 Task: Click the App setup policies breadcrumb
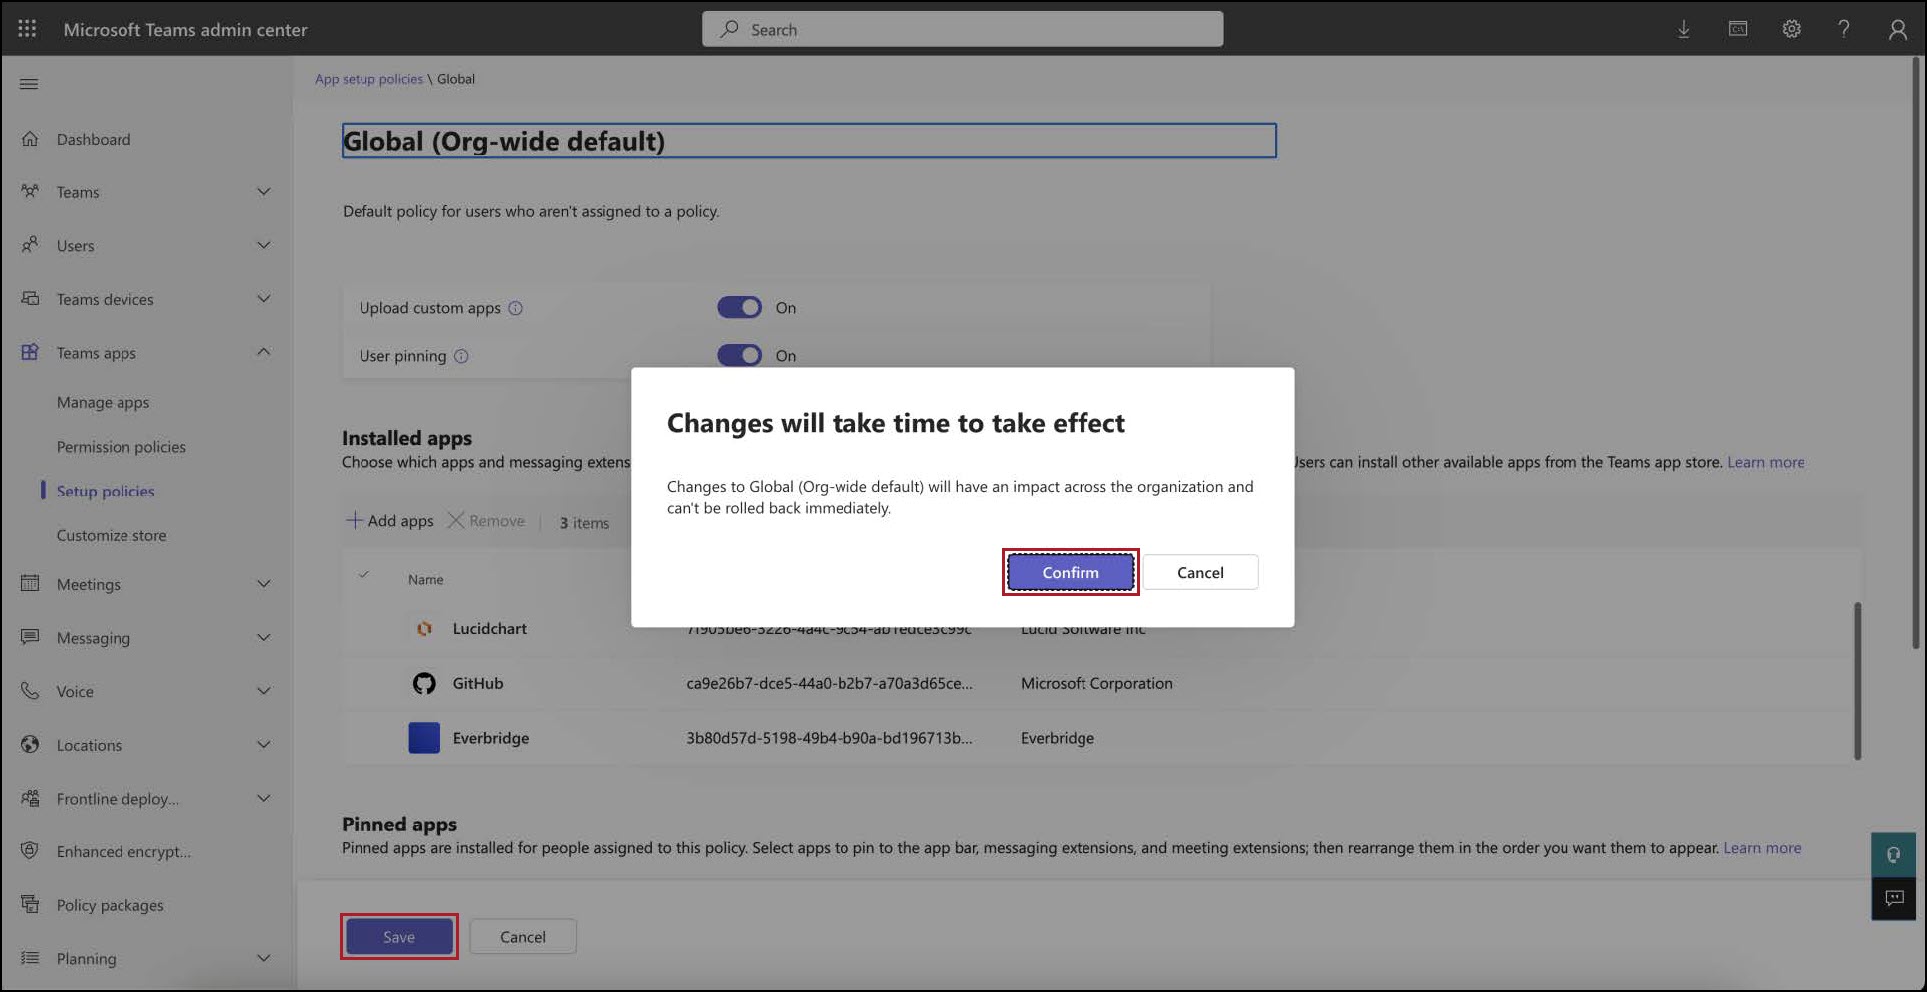coord(369,79)
